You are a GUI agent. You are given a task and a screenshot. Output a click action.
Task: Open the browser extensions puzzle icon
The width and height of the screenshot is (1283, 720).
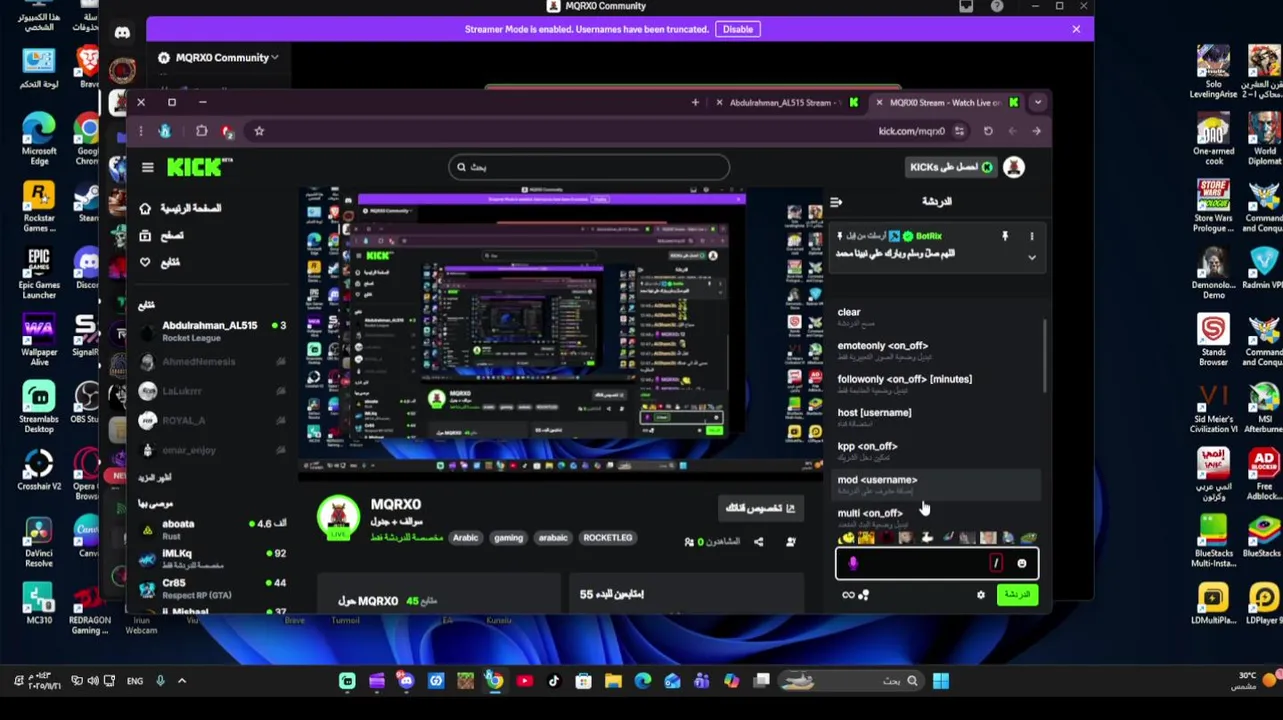[x=202, y=131]
